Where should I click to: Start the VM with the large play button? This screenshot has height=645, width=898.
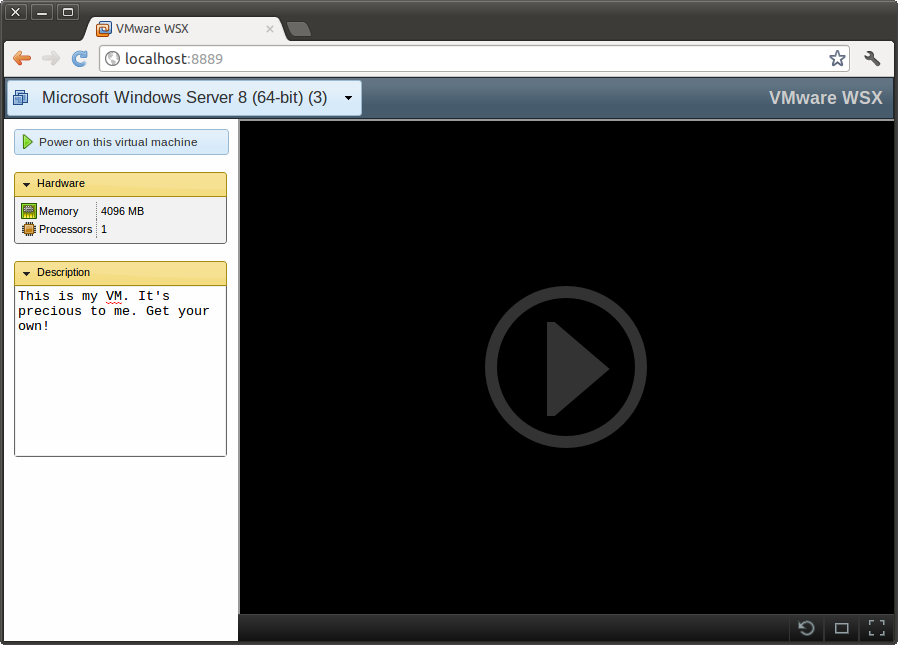pyautogui.click(x=566, y=367)
